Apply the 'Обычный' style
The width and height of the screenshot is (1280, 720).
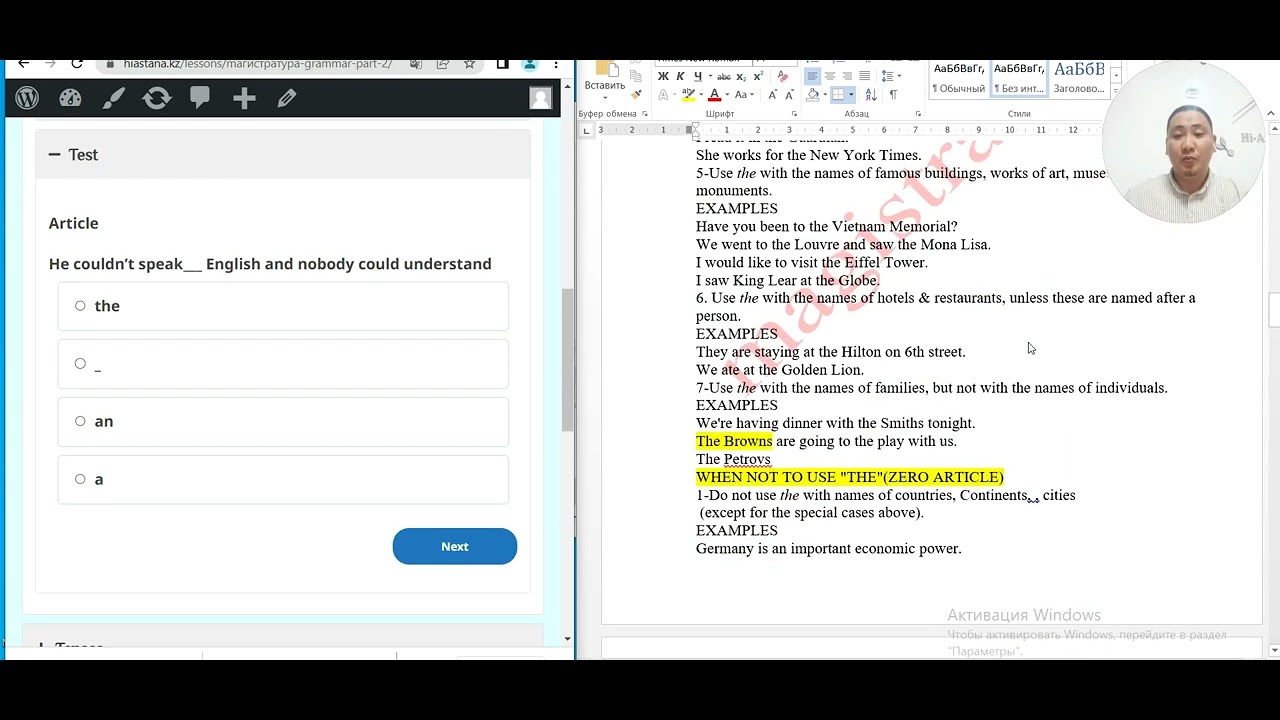click(959, 78)
